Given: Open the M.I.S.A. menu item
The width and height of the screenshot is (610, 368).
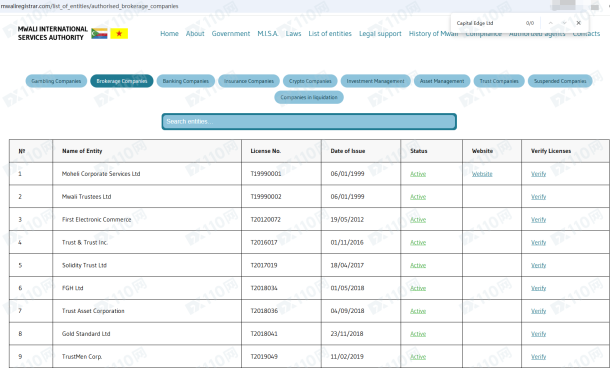Looking at the screenshot, I should click(268, 33).
